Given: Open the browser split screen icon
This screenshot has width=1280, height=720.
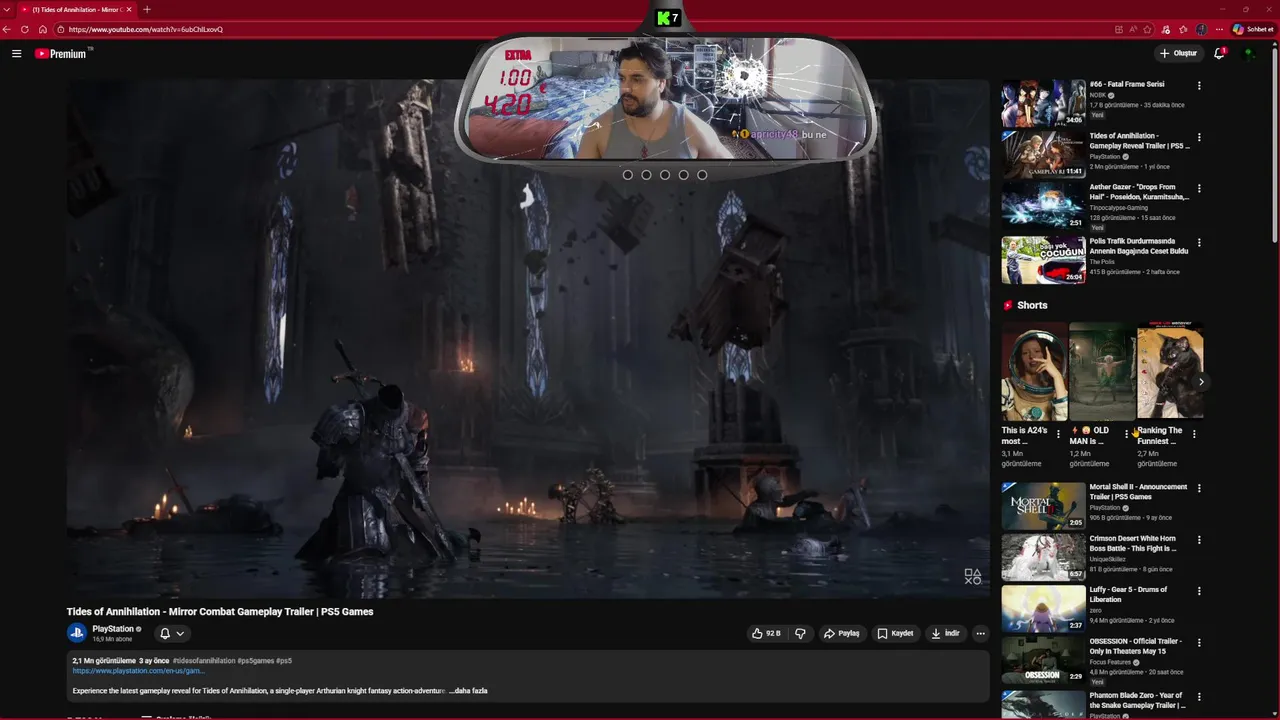Looking at the screenshot, I should [1118, 29].
